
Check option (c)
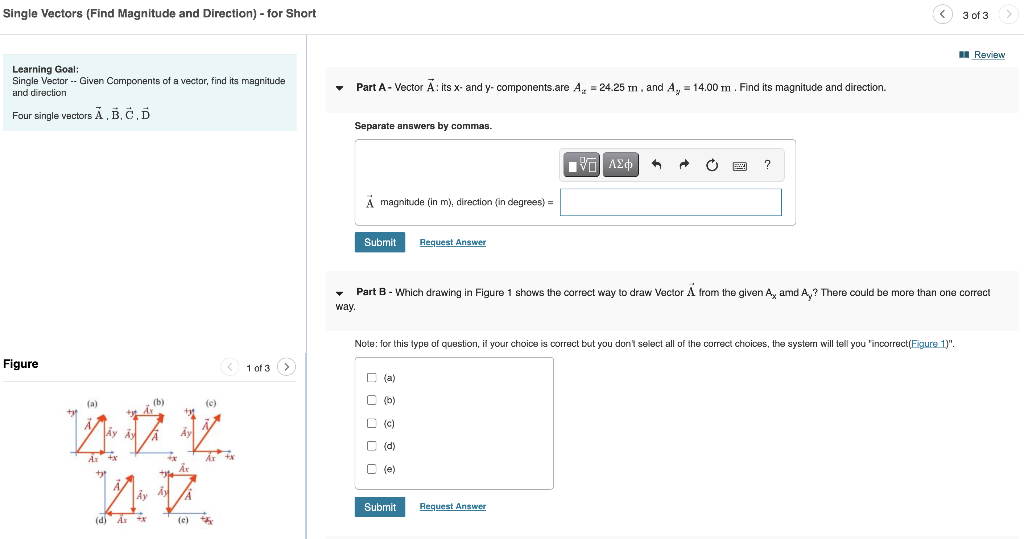[x=372, y=423]
